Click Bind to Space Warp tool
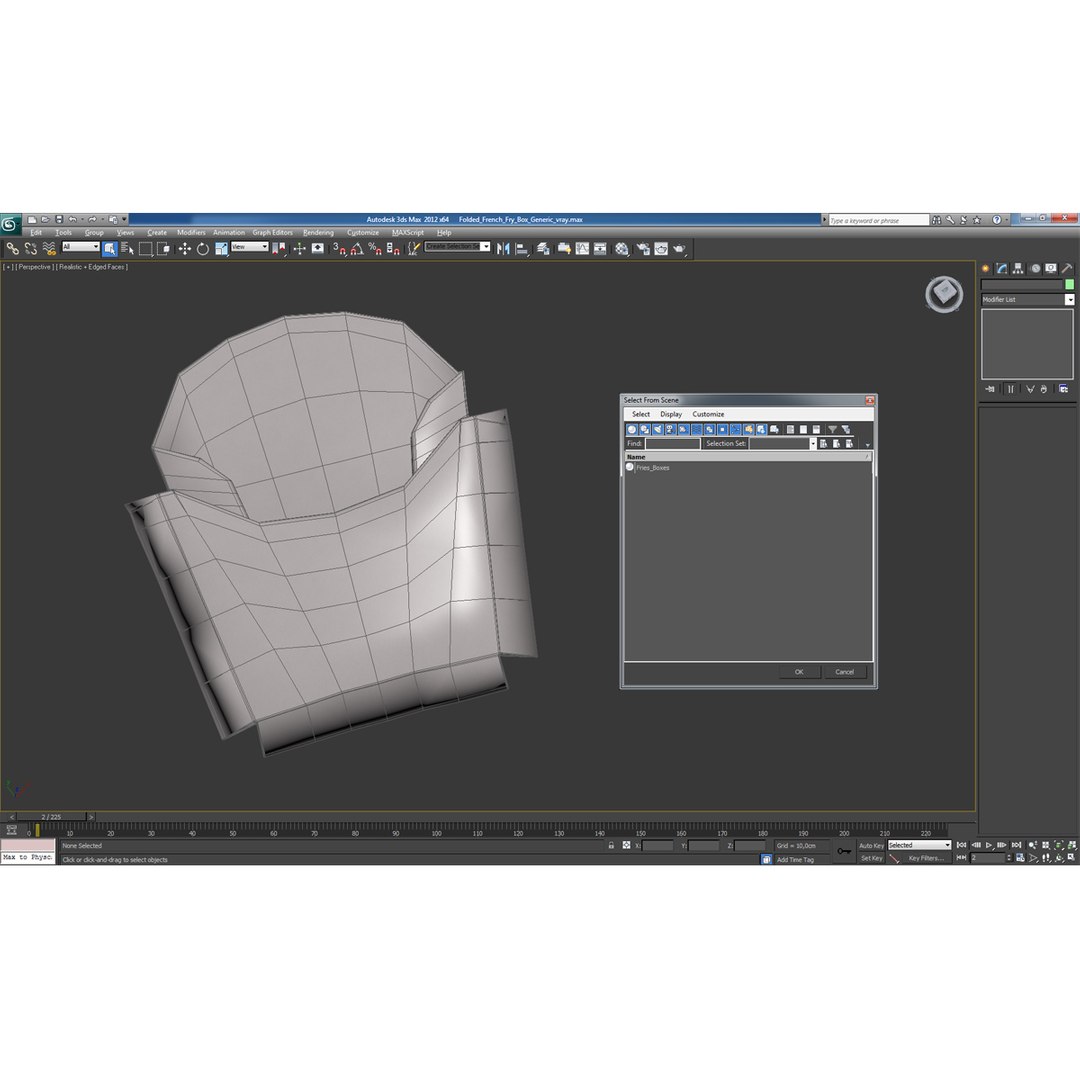The image size is (1080, 1080). pyautogui.click(x=48, y=249)
